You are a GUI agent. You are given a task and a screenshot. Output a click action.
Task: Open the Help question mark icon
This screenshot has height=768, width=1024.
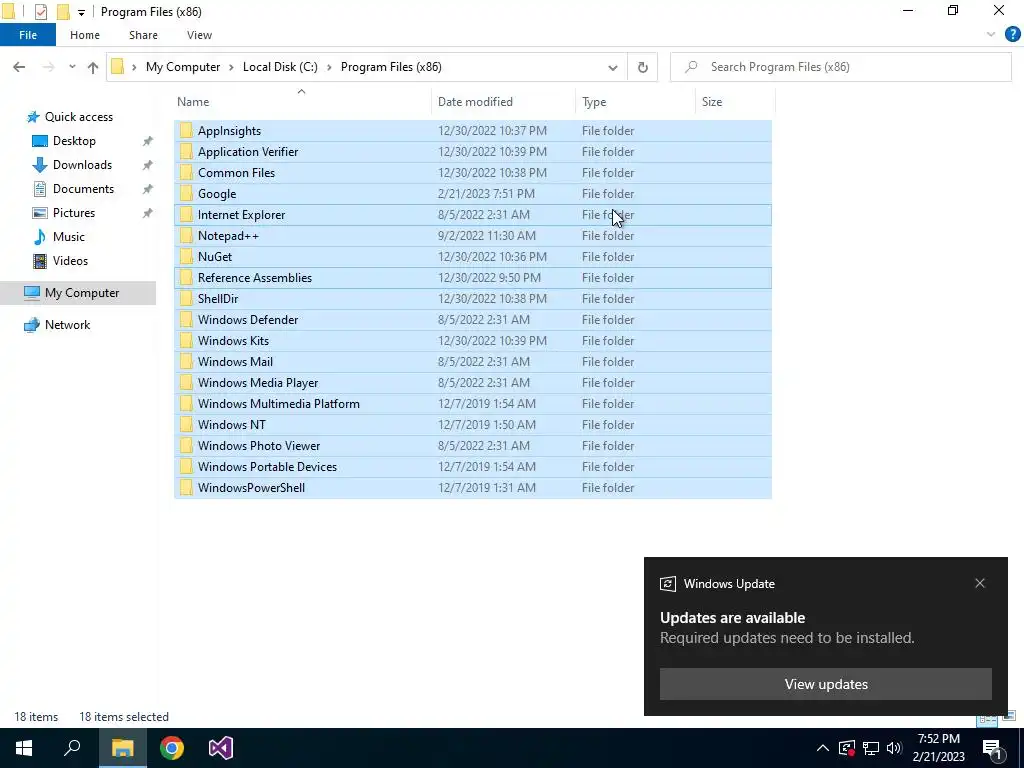(x=1012, y=35)
